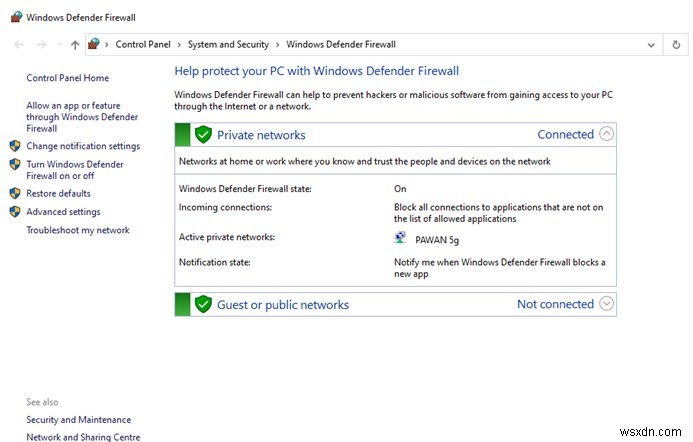
Task: Click the refresh button in address bar
Action: (x=677, y=44)
